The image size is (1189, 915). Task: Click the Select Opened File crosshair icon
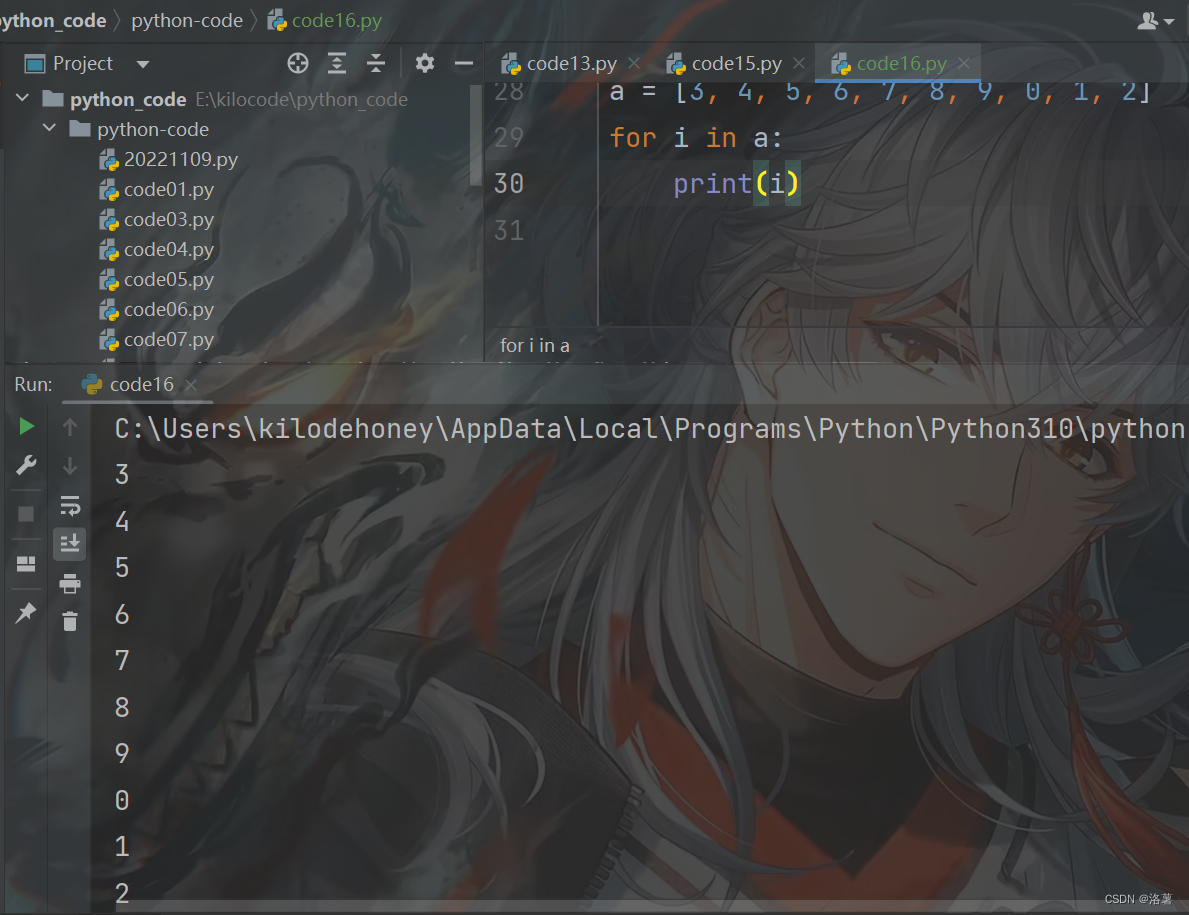pyautogui.click(x=298, y=63)
